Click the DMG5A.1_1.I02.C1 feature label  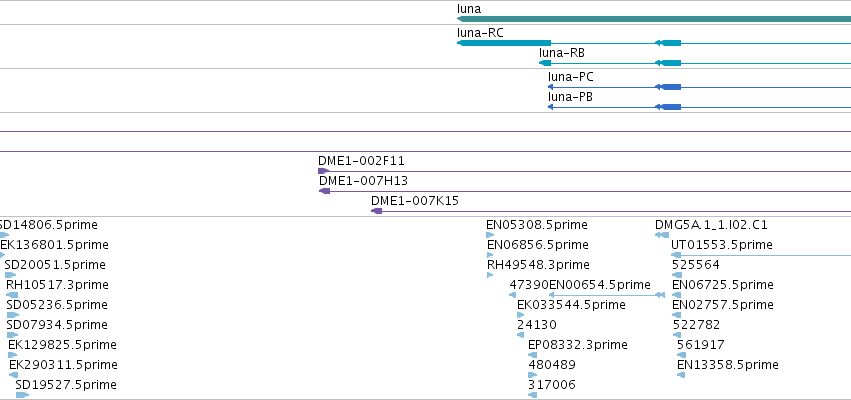click(x=712, y=225)
